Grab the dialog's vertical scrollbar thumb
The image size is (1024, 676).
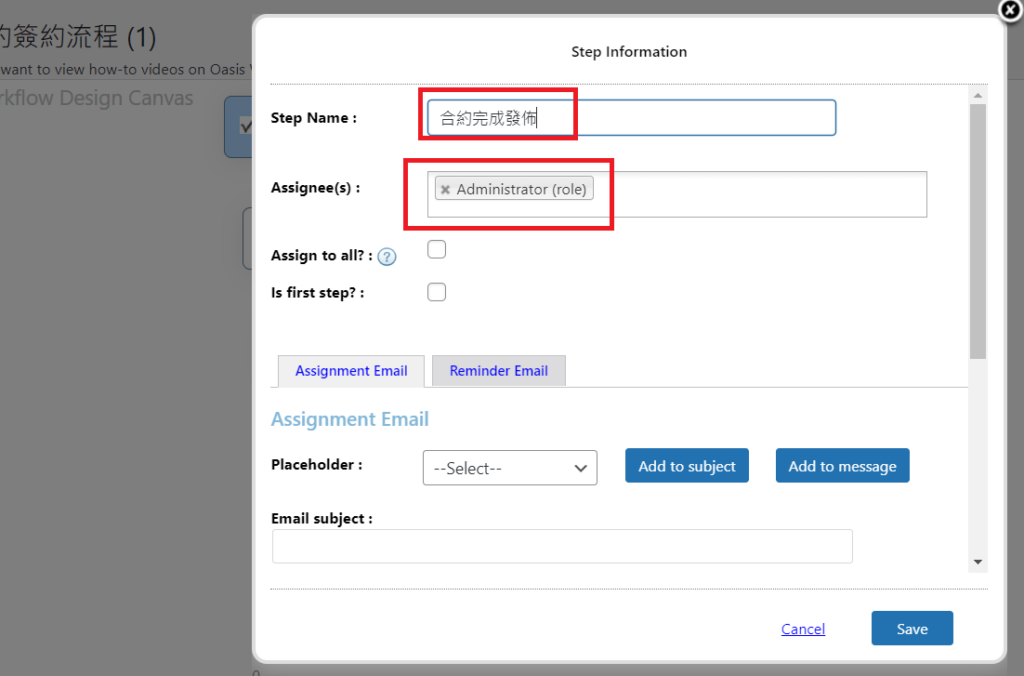pos(978,230)
